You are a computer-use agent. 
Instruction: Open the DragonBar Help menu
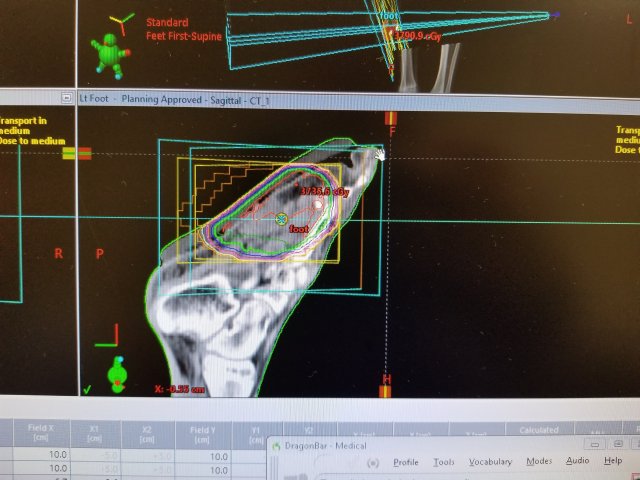coord(612,461)
